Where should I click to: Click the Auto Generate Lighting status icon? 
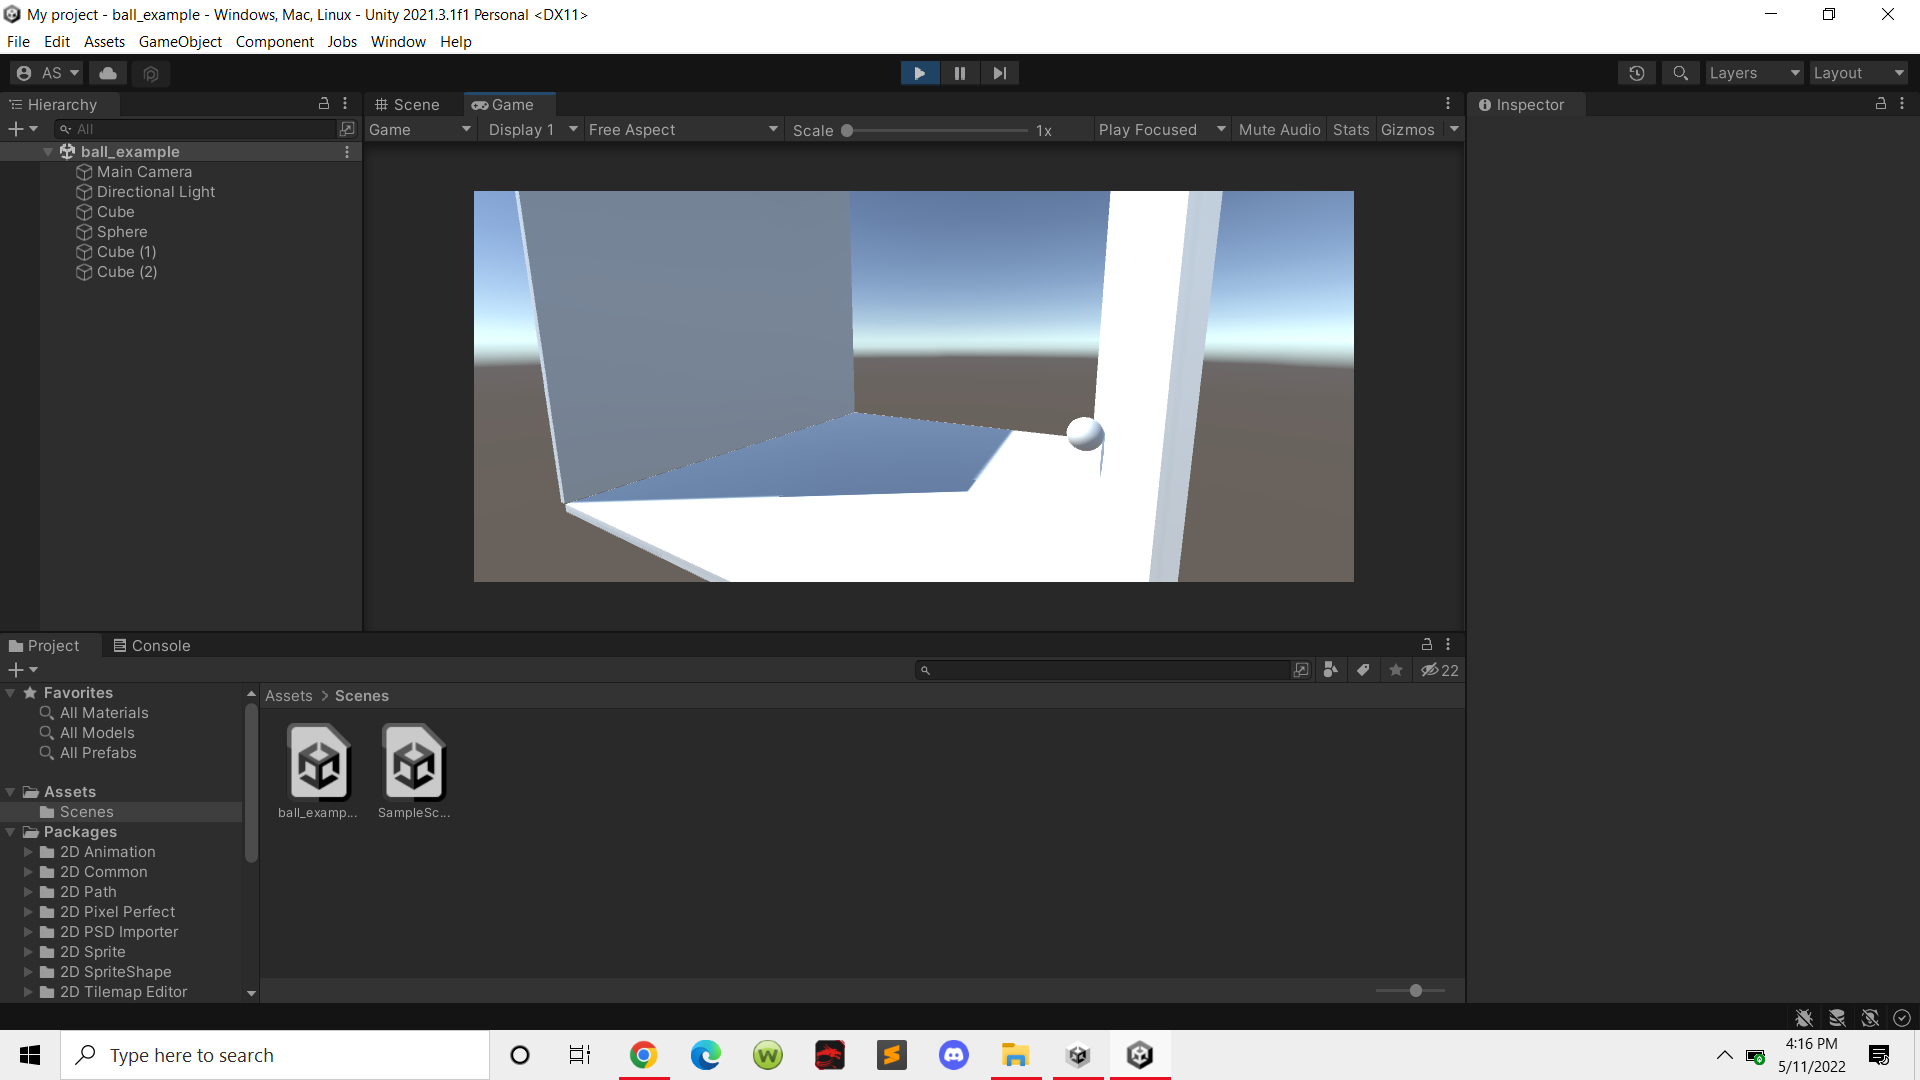click(1869, 1017)
